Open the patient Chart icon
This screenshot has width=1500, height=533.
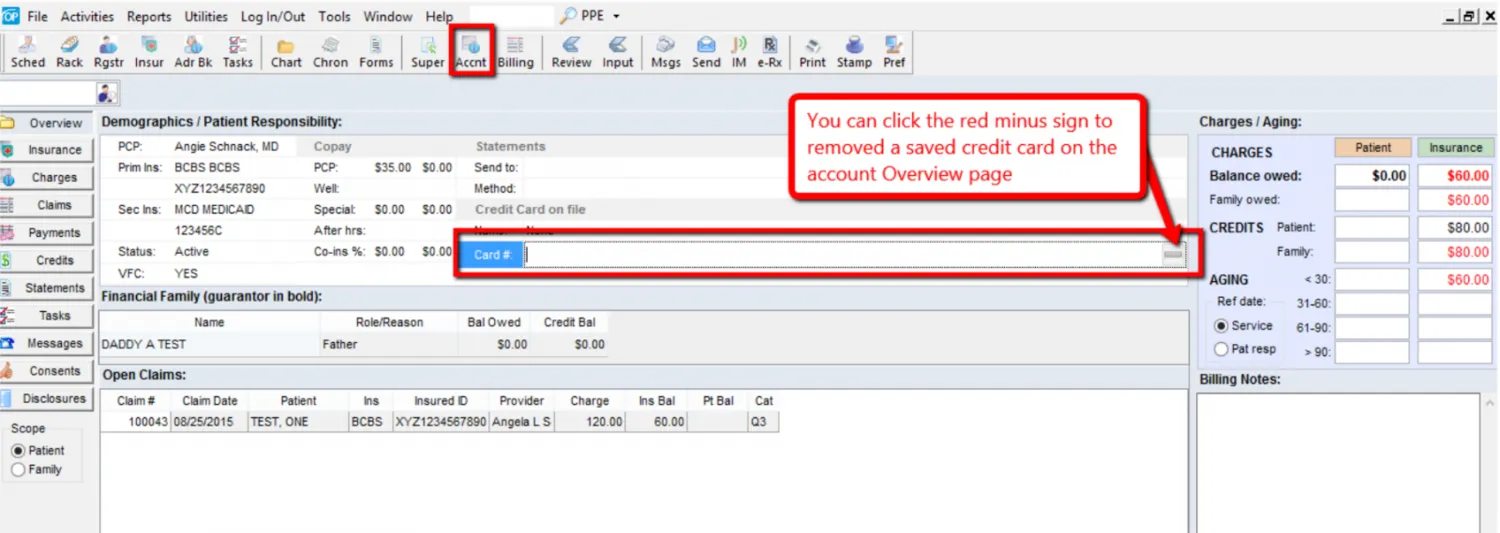(286, 52)
